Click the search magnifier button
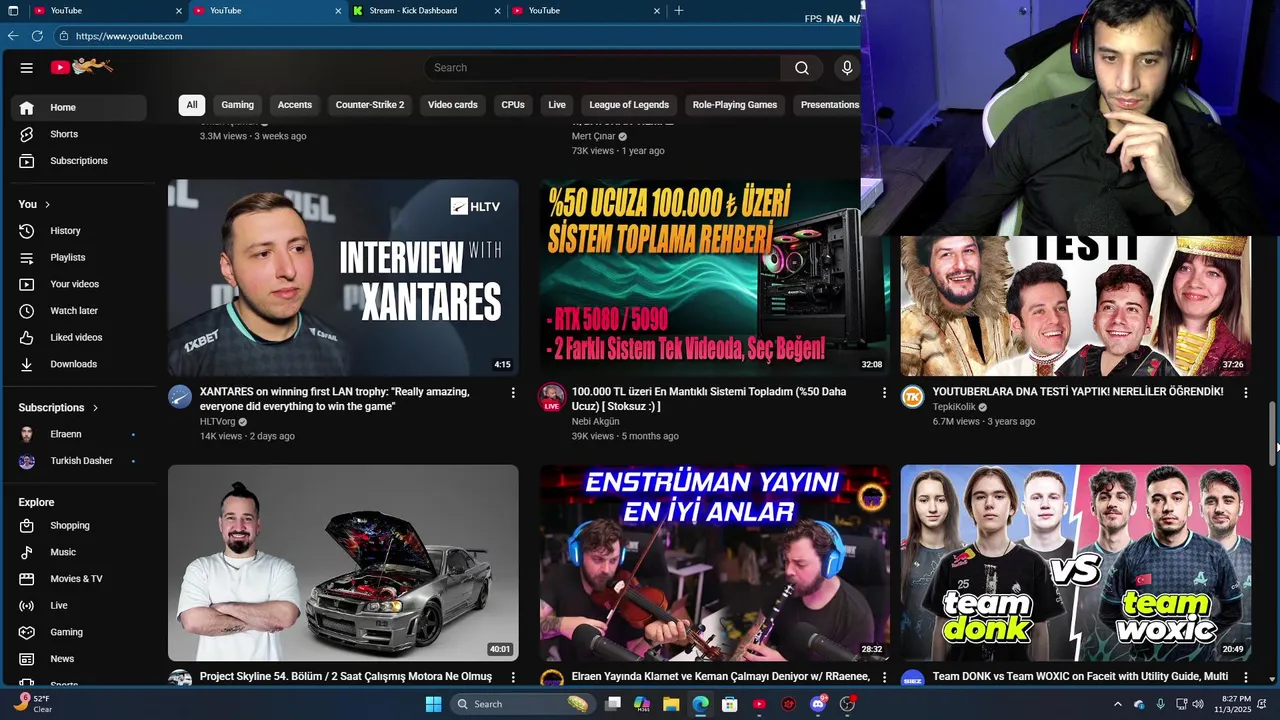1280x720 pixels. [x=802, y=68]
